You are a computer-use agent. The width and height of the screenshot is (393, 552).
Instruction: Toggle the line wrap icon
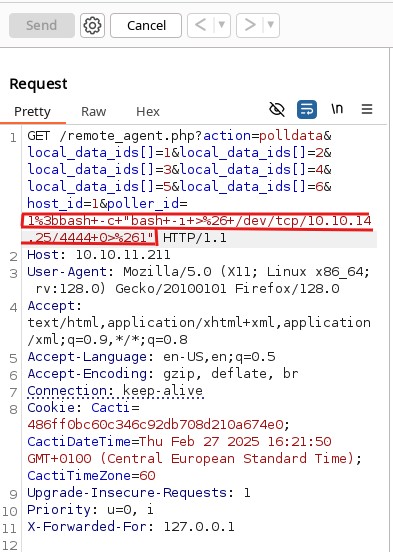307,109
